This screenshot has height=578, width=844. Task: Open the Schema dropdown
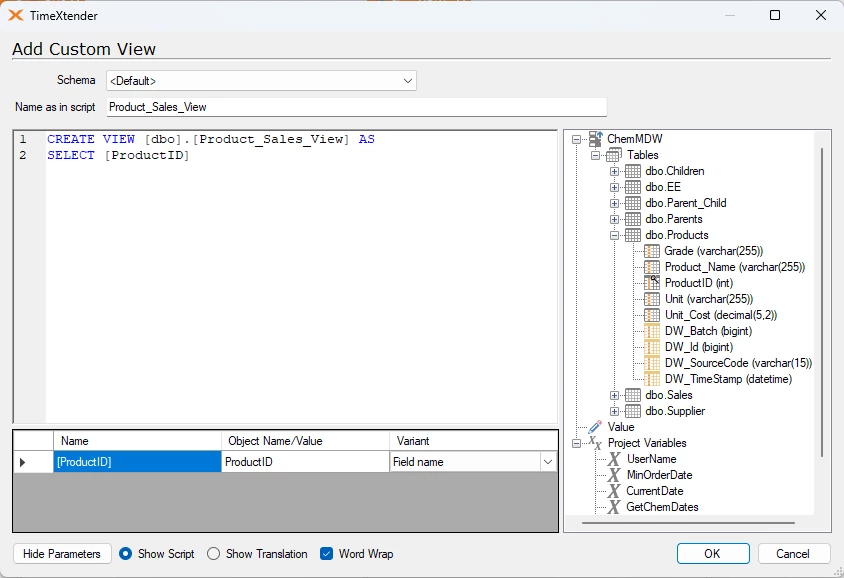point(407,81)
